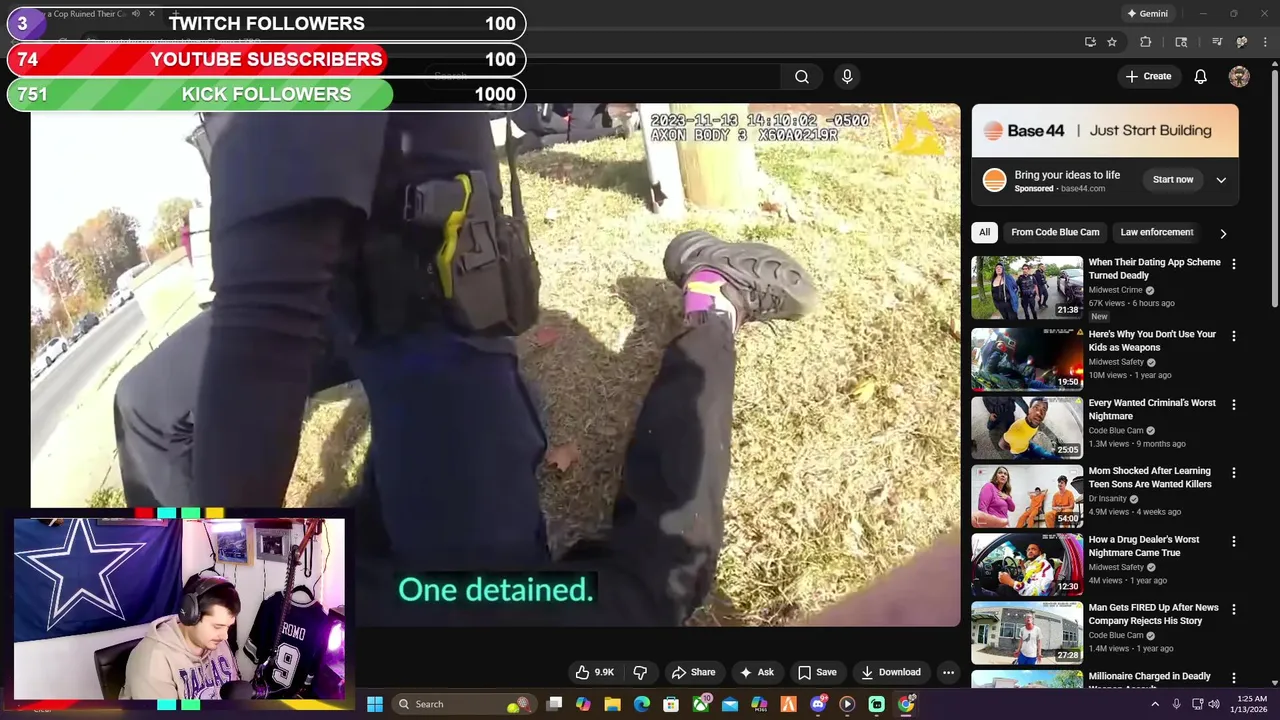Viewport: 1280px width, 720px height.
Task: Open volume control in system tray
Action: [x=1215, y=704]
